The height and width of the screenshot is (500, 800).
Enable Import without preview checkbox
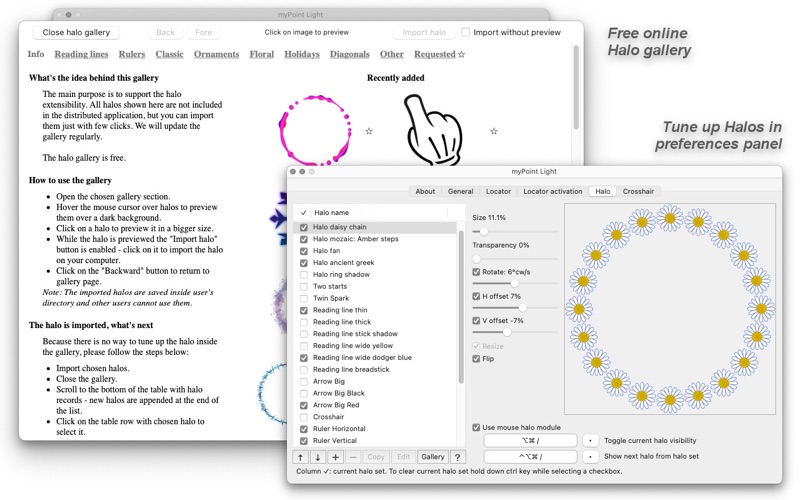click(465, 32)
